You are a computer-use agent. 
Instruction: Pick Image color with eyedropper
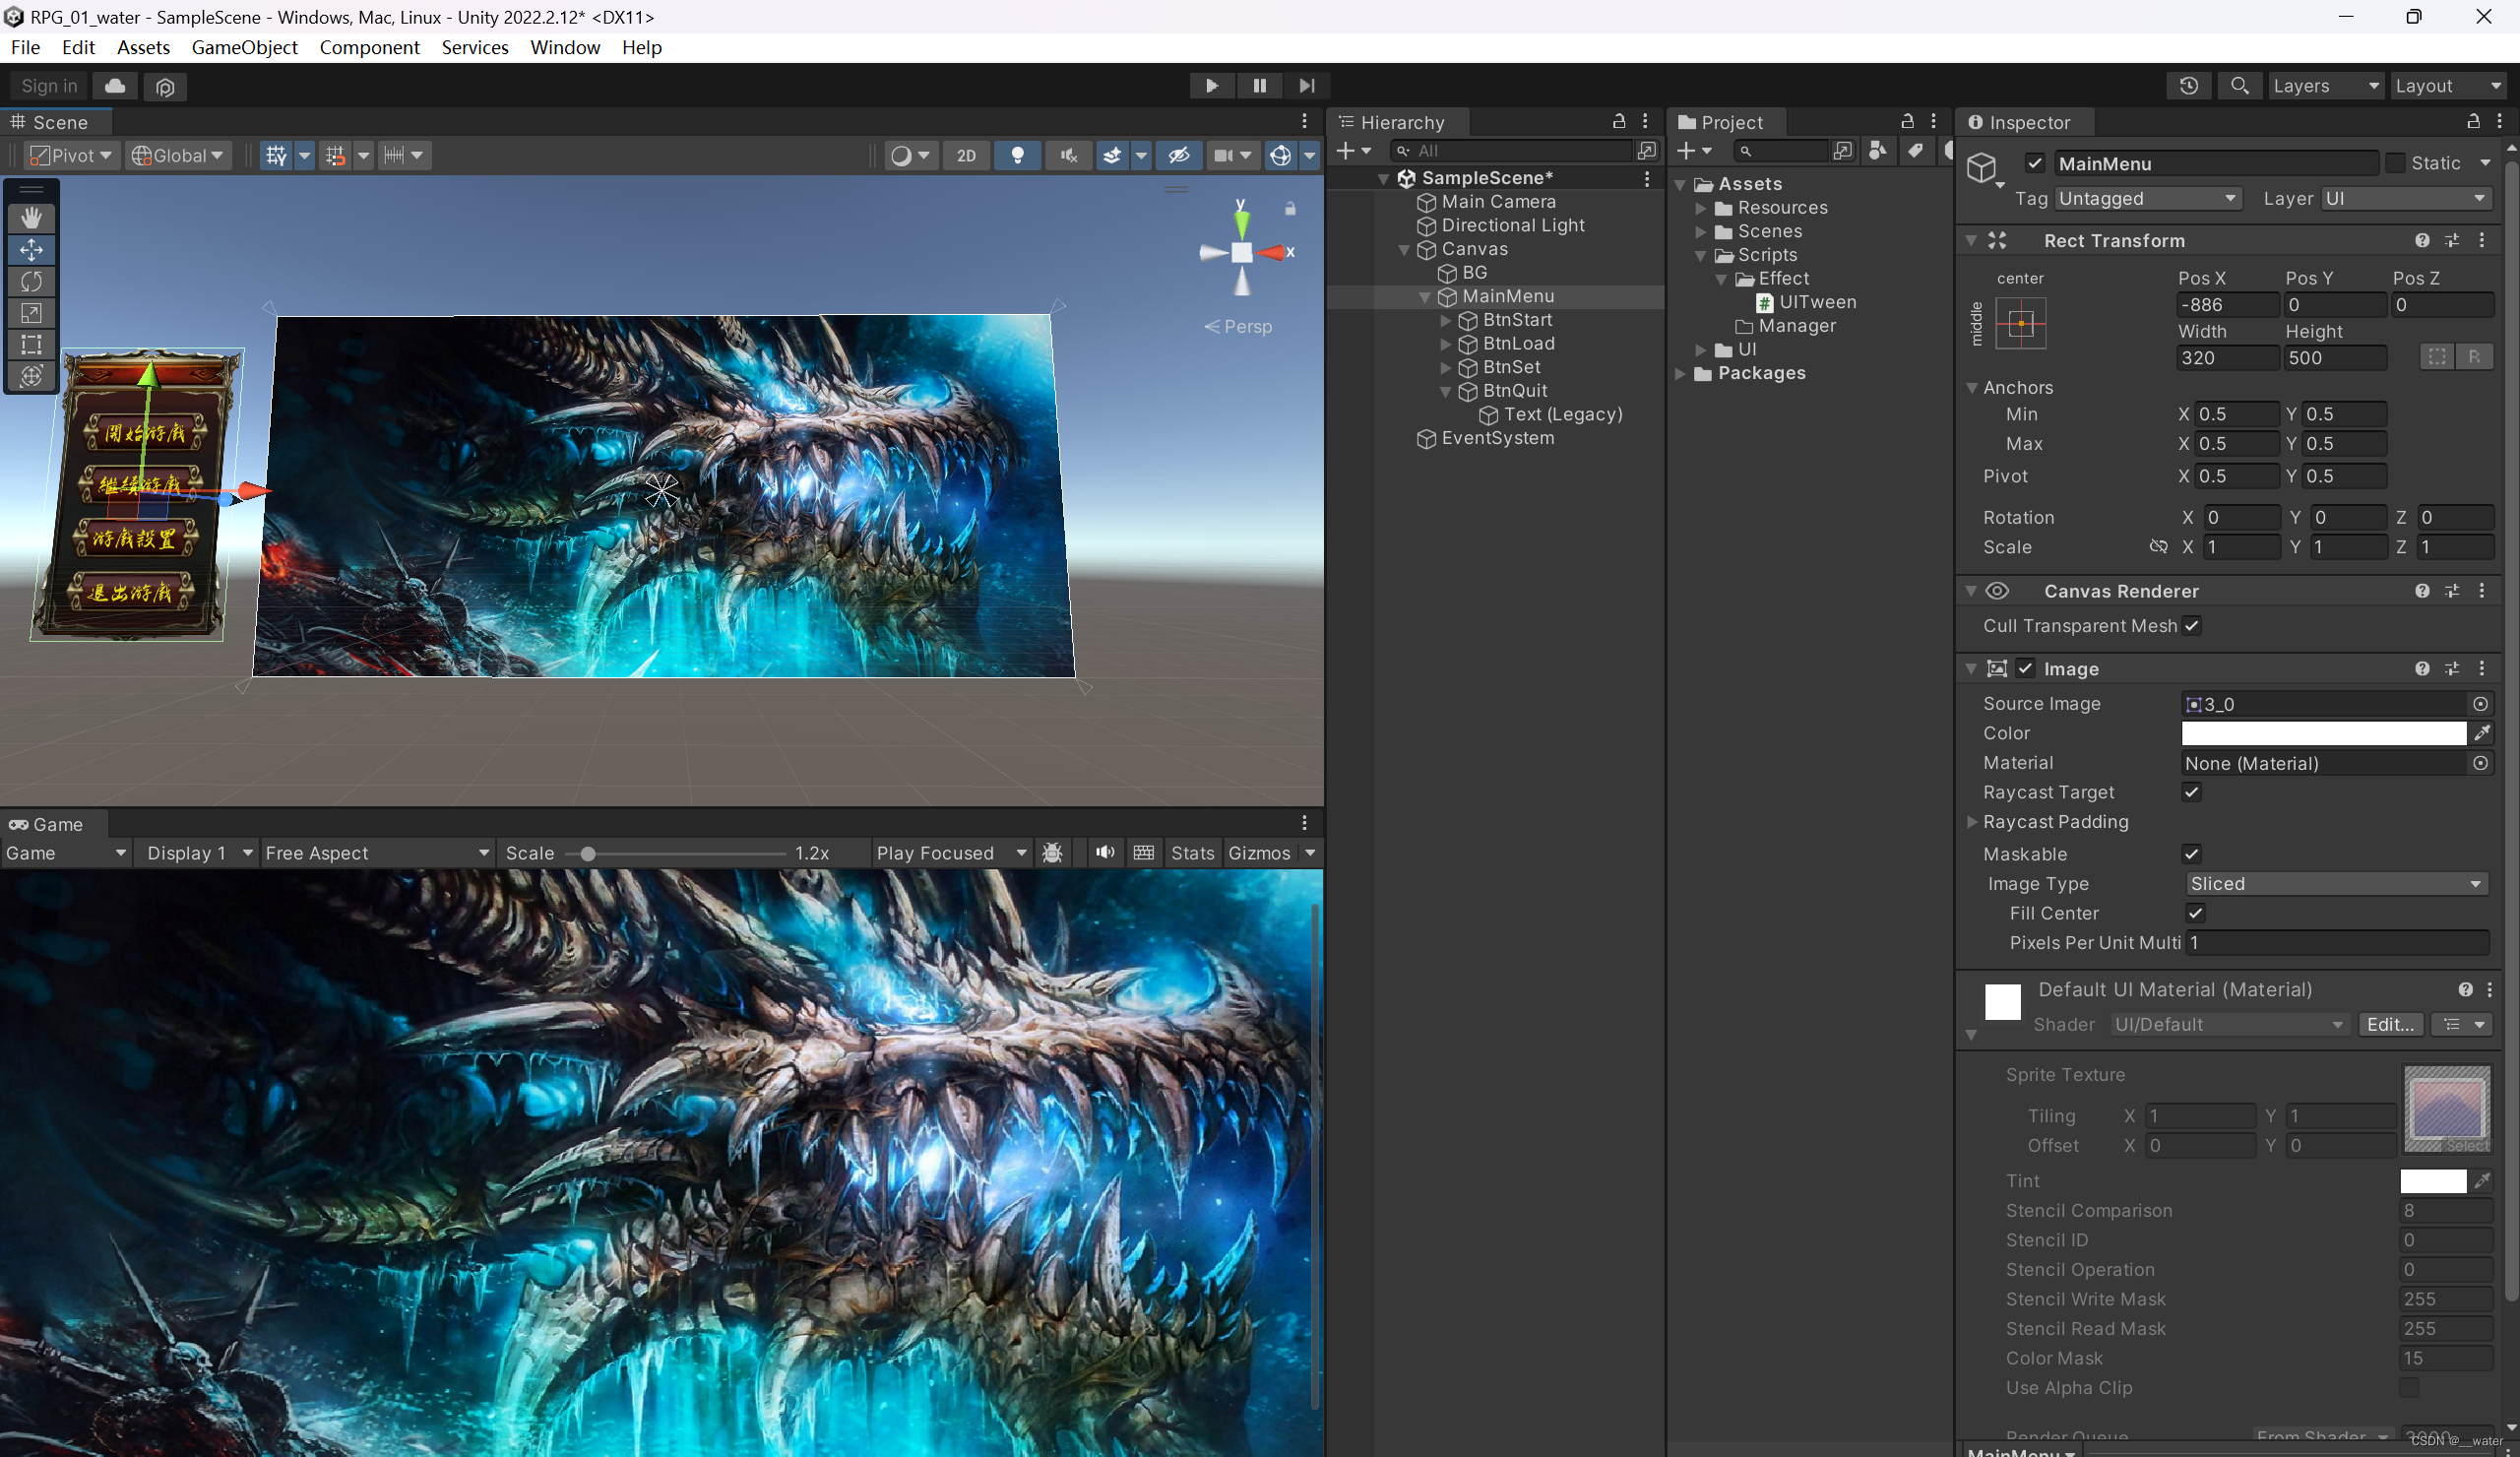click(2482, 733)
